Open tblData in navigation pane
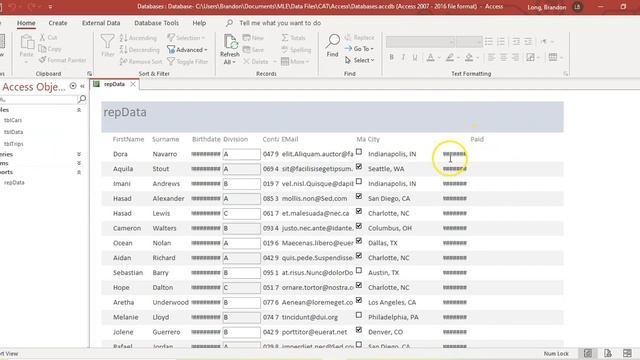The height and width of the screenshot is (360, 640). pos(13,132)
